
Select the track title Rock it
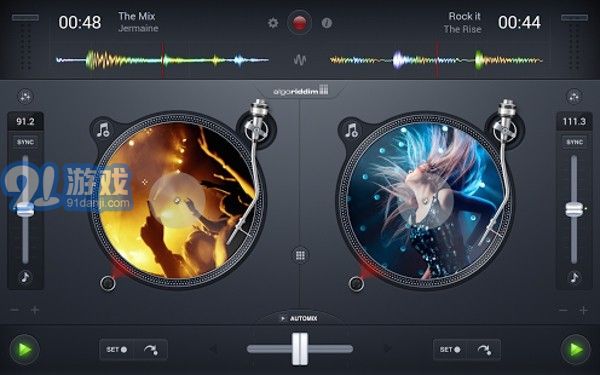[465, 16]
